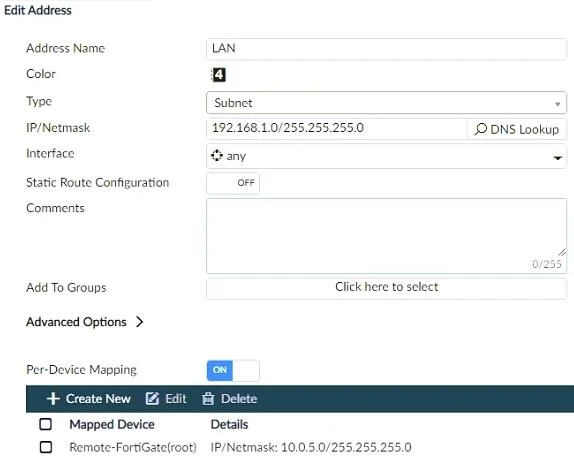The height and width of the screenshot is (456, 574).
Task: Click the trash can Delete icon
Action: [x=208, y=399]
